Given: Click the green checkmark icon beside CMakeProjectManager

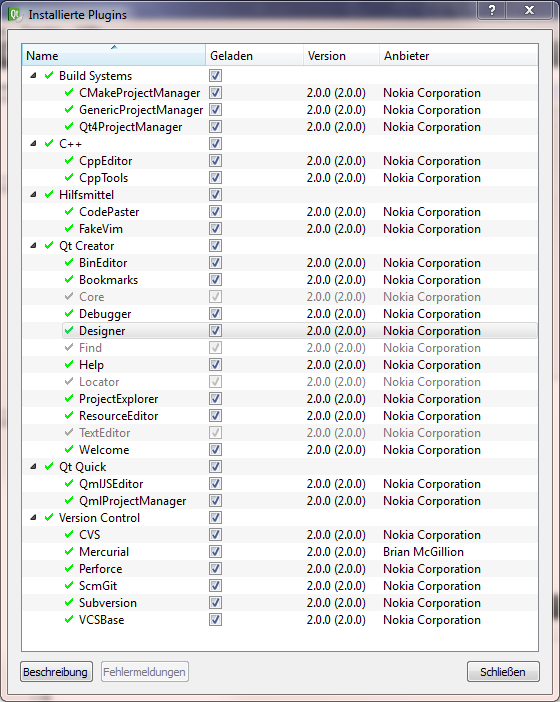Looking at the screenshot, I should point(69,92).
